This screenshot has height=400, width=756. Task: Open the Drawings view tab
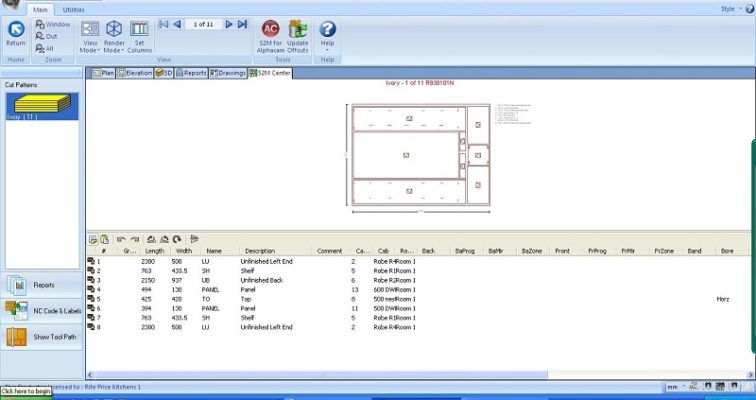[228, 73]
